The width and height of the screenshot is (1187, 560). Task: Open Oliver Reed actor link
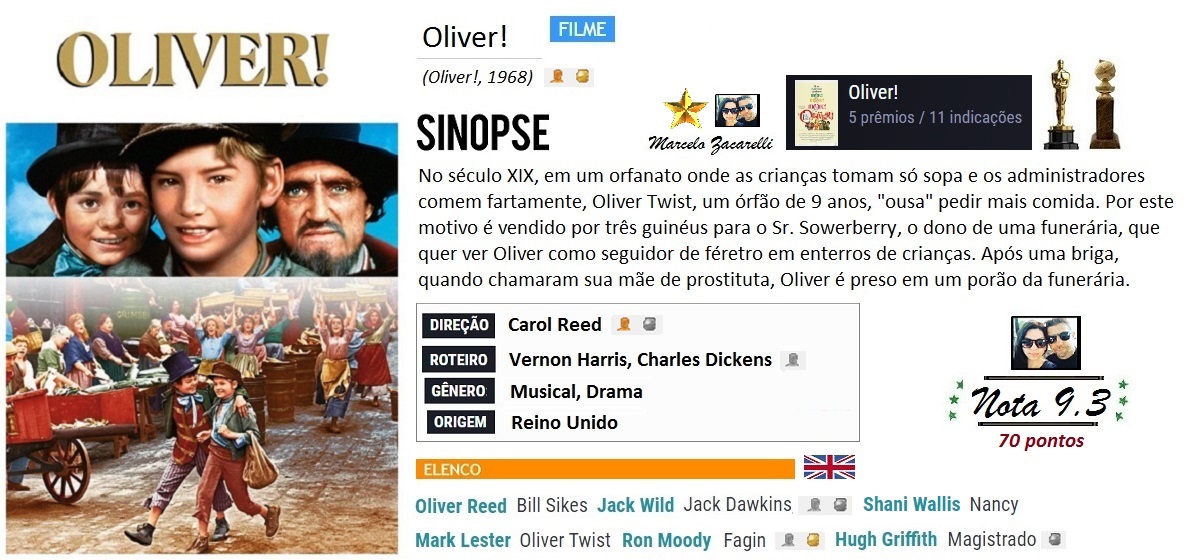(x=461, y=506)
